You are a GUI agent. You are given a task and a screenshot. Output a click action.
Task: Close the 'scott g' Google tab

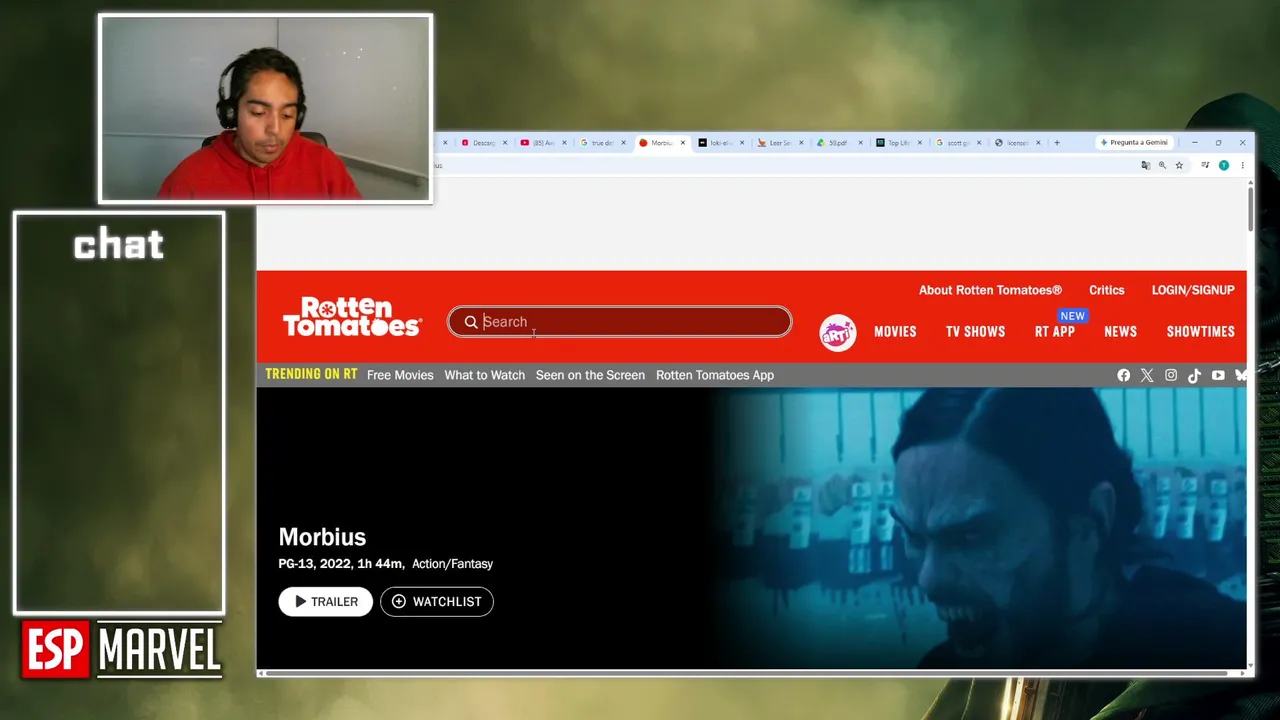coord(979,143)
